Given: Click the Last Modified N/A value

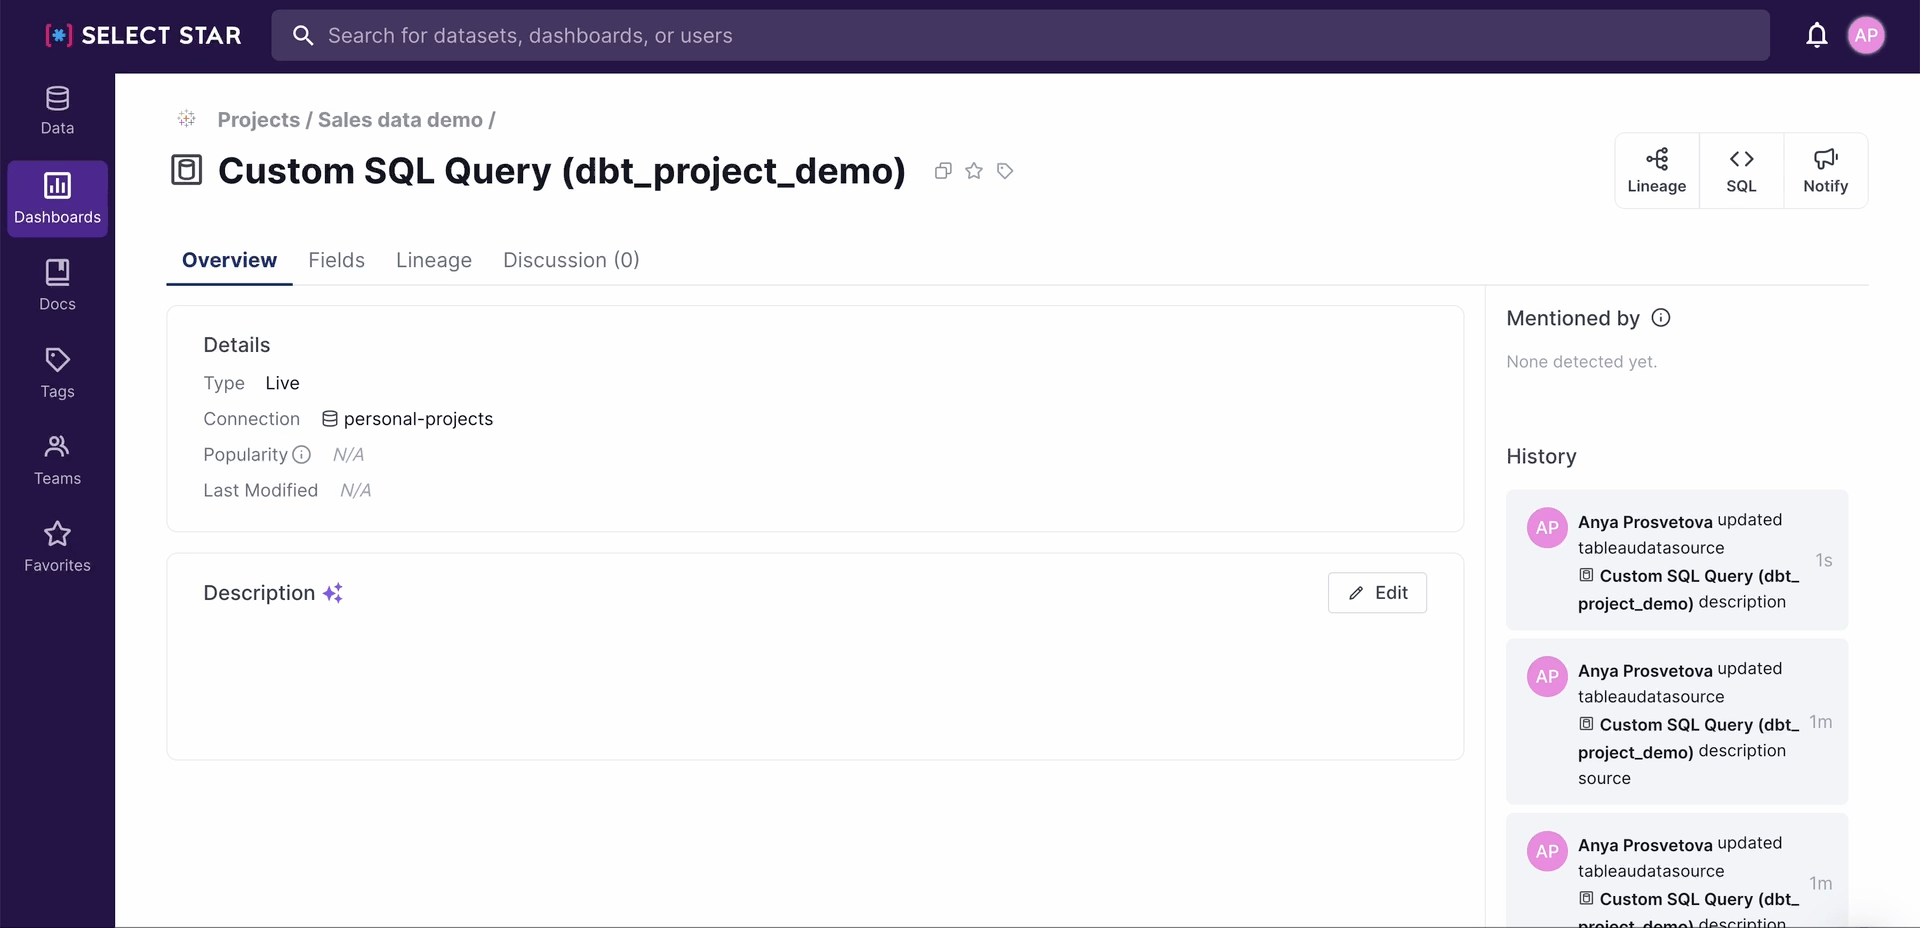Looking at the screenshot, I should [x=355, y=491].
